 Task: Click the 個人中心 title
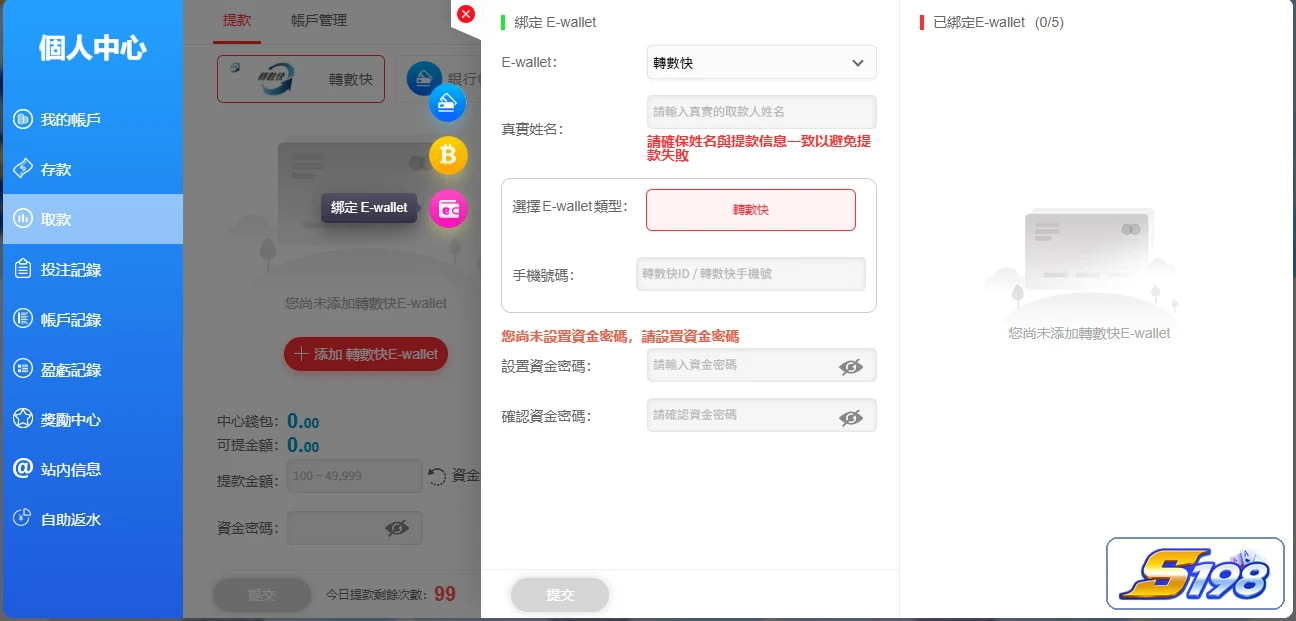pyautogui.click(x=93, y=47)
